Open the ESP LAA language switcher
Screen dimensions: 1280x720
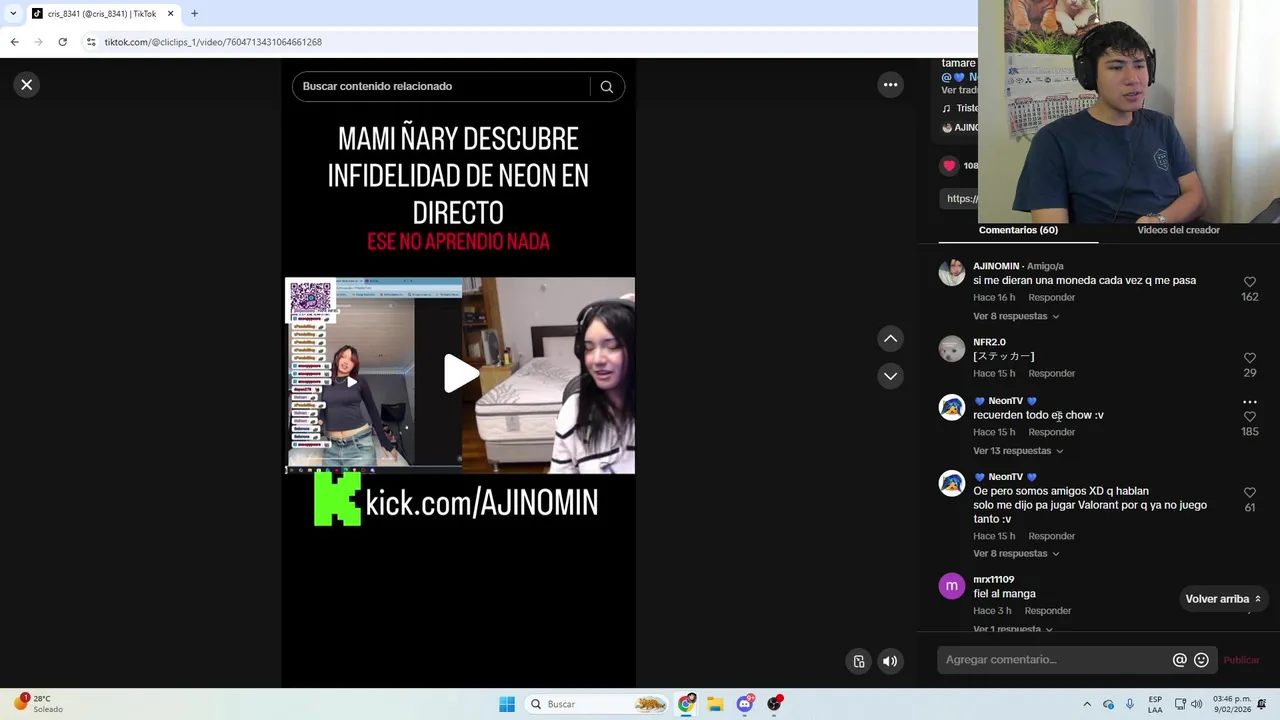point(1155,704)
